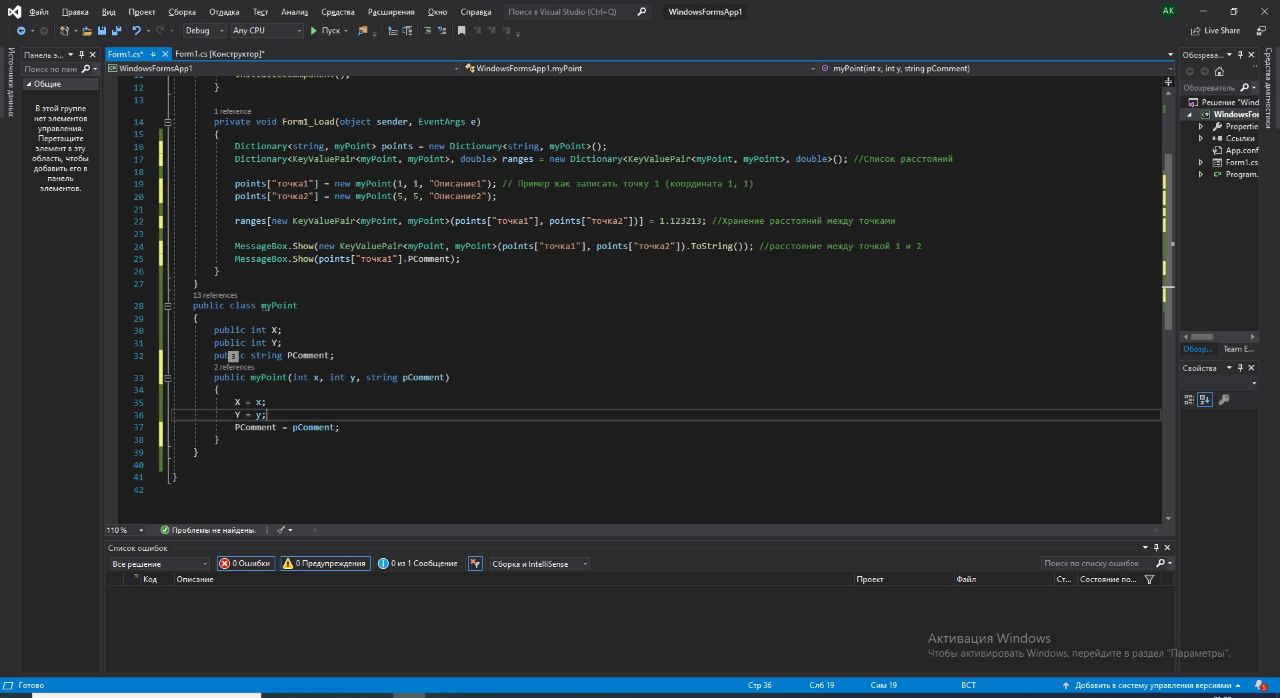Click the wrench Properties pages icon
1280x698 pixels.
point(1223,399)
